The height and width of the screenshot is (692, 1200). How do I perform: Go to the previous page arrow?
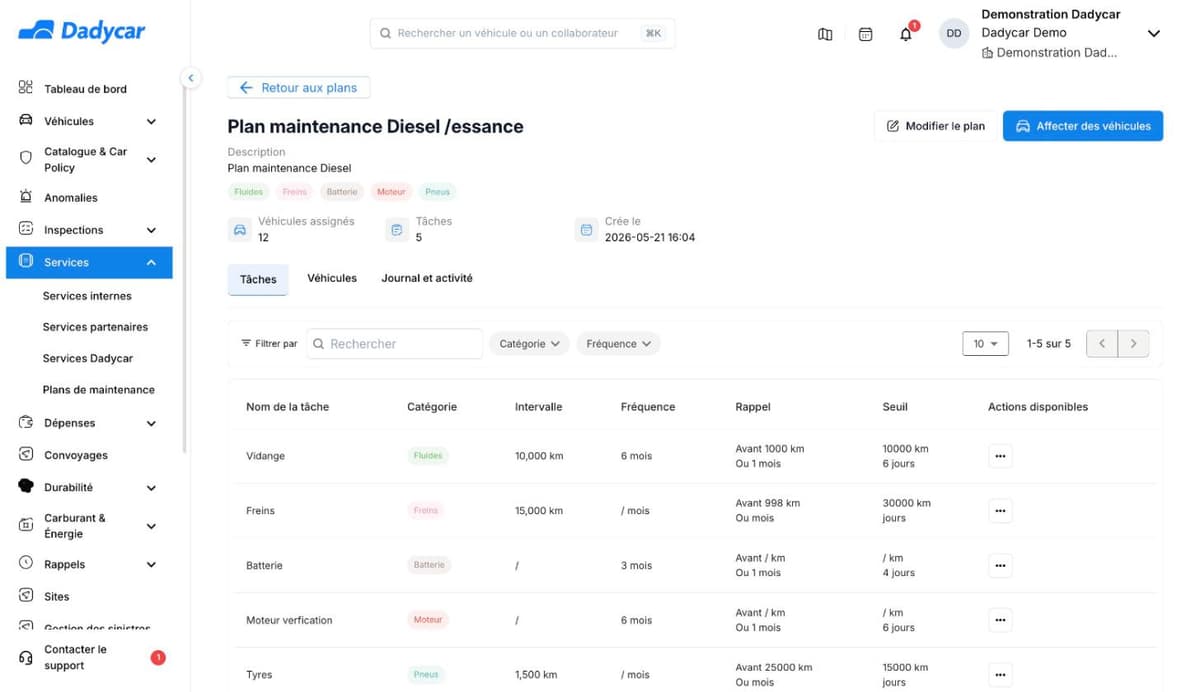[1102, 343]
